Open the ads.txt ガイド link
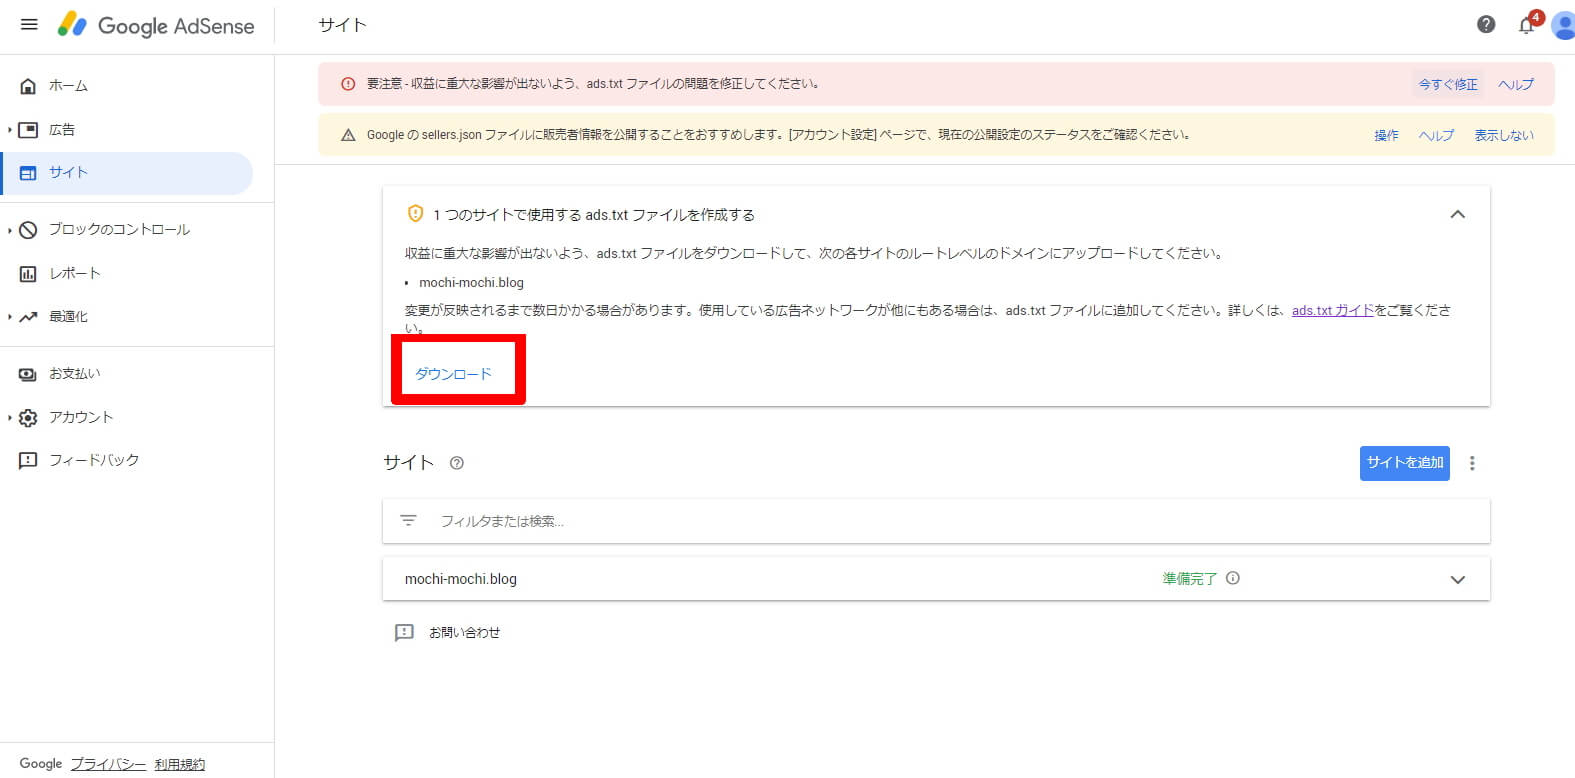The width and height of the screenshot is (1575, 778). 1332,311
